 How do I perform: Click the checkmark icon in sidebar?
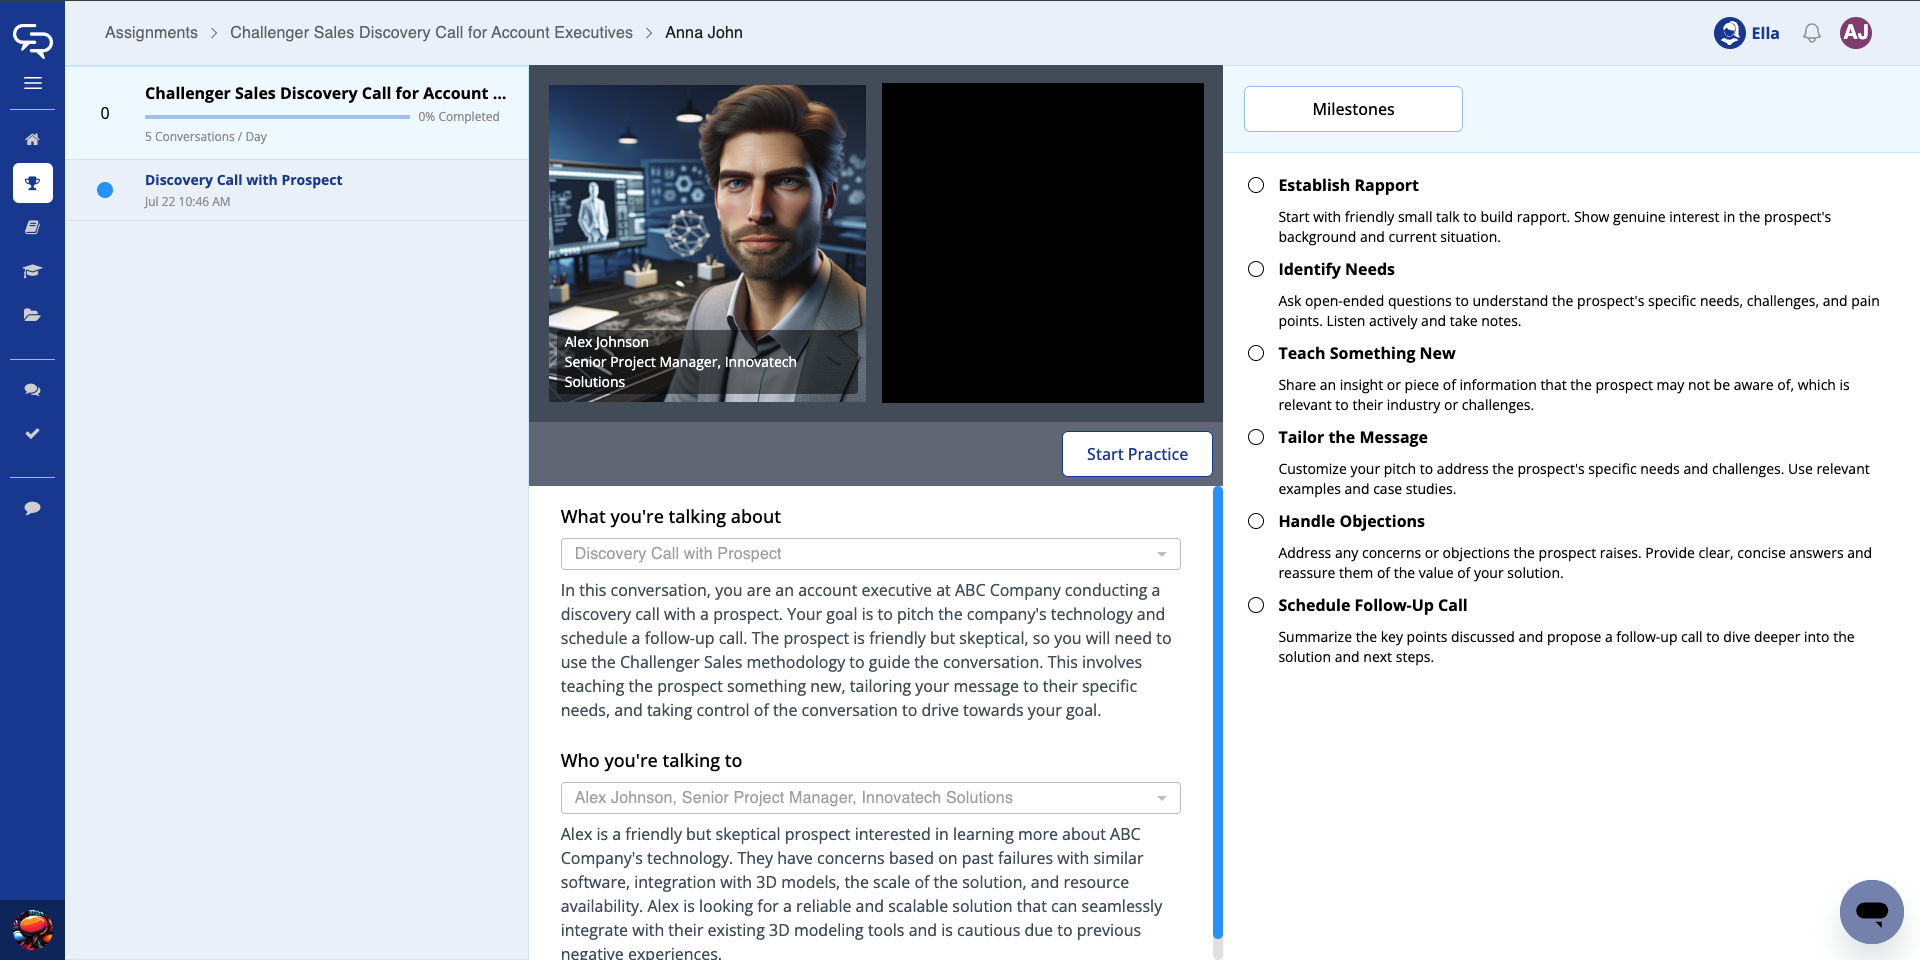pyautogui.click(x=32, y=434)
